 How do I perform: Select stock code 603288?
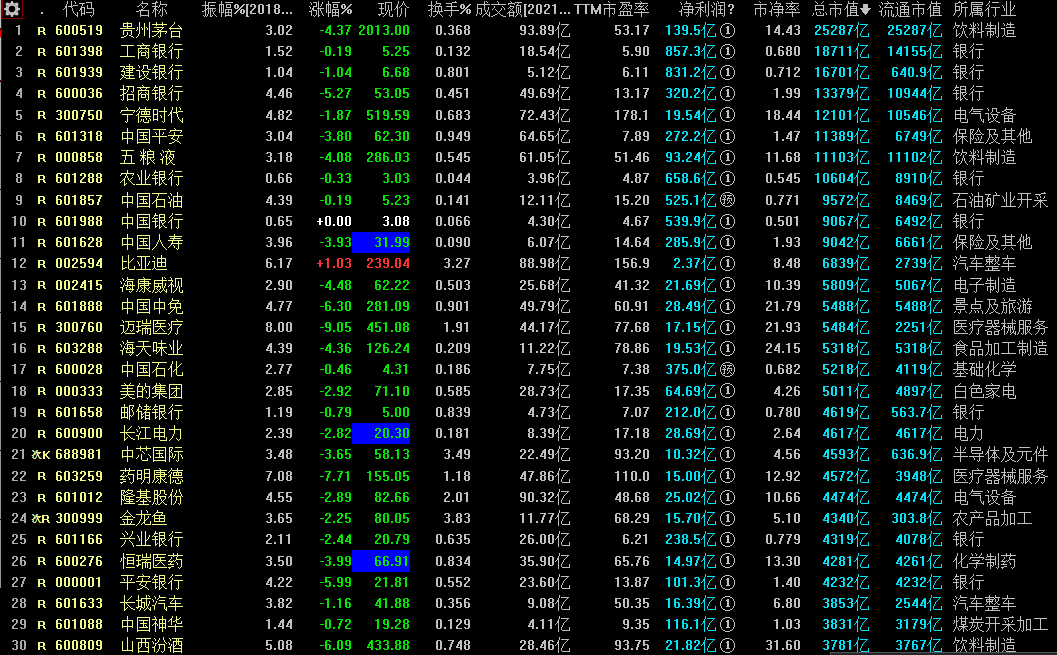tap(79, 348)
